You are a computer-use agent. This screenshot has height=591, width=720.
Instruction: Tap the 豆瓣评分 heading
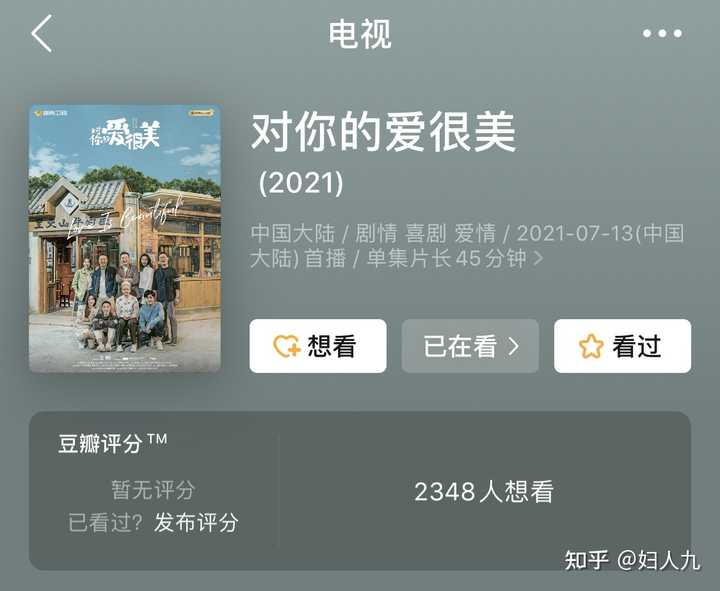112,443
